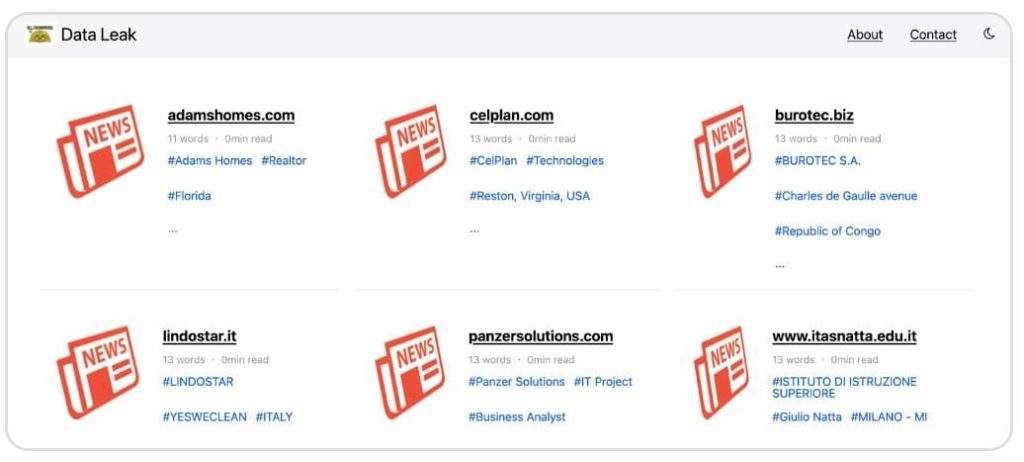
Task: Select the #Republic of Congo tag
Action: [827, 231]
